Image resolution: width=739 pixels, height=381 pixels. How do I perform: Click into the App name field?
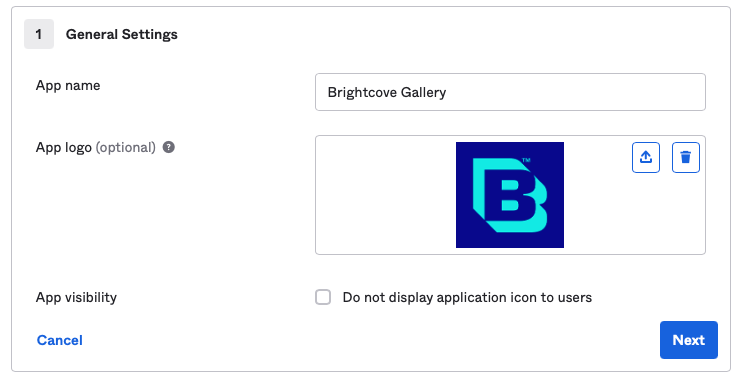pyautogui.click(x=510, y=92)
